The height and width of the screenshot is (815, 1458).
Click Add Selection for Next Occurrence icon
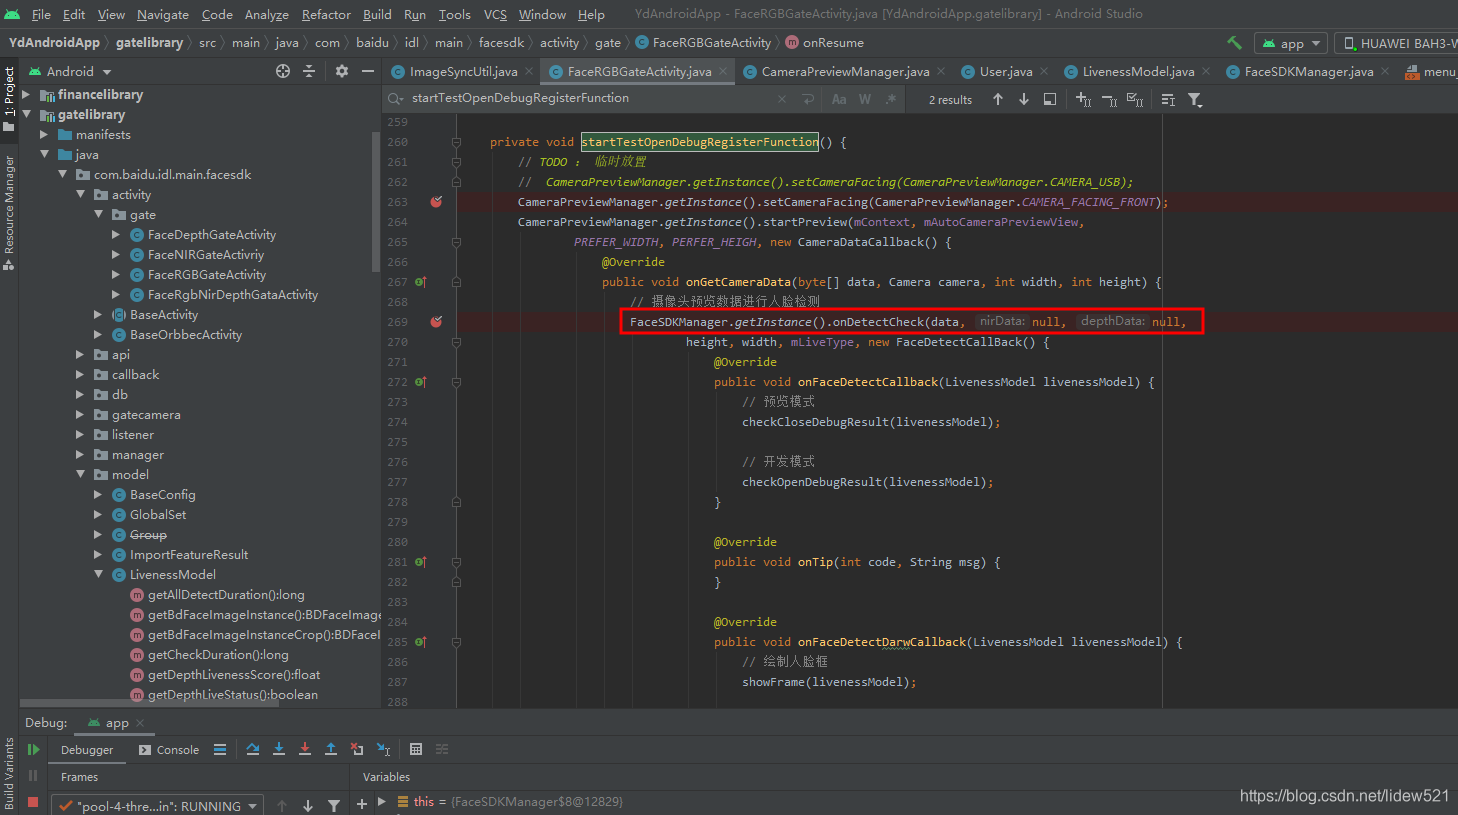coord(1083,99)
